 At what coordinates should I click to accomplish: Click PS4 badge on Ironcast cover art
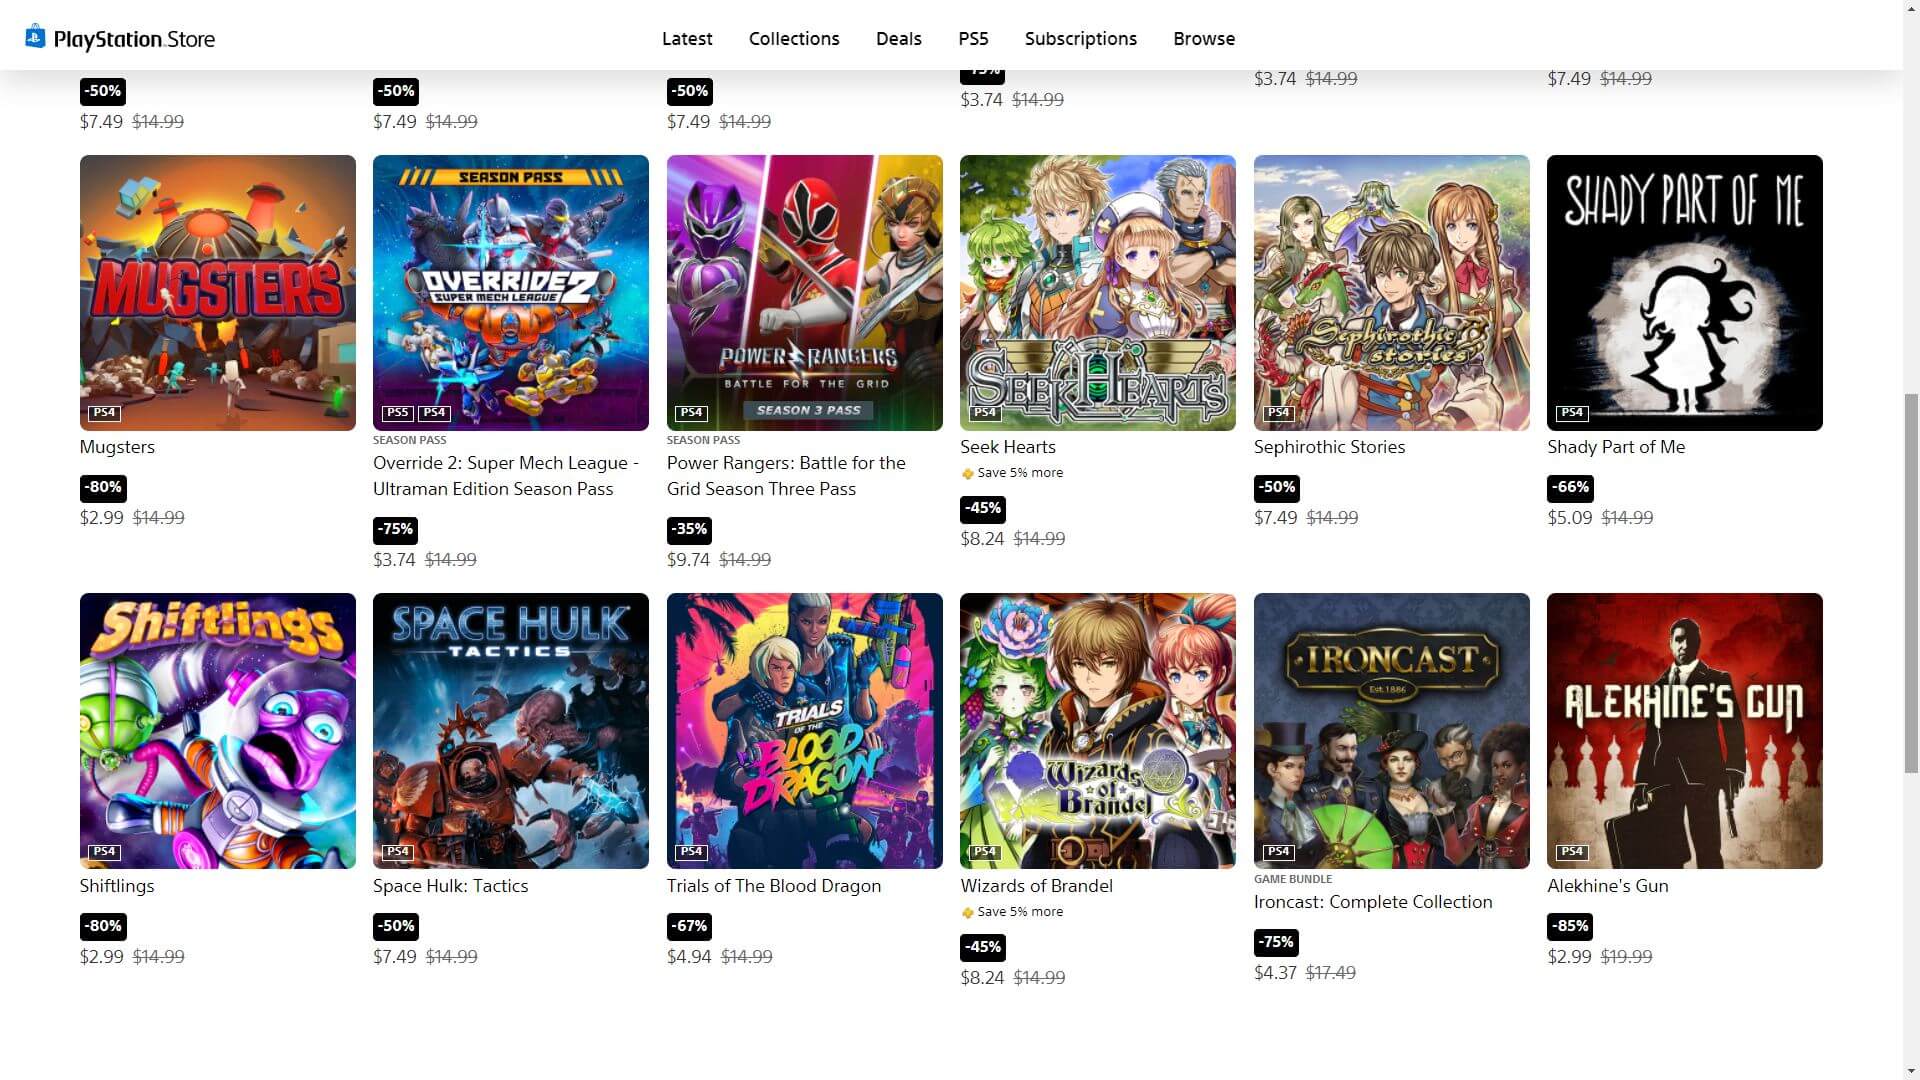(1278, 852)
